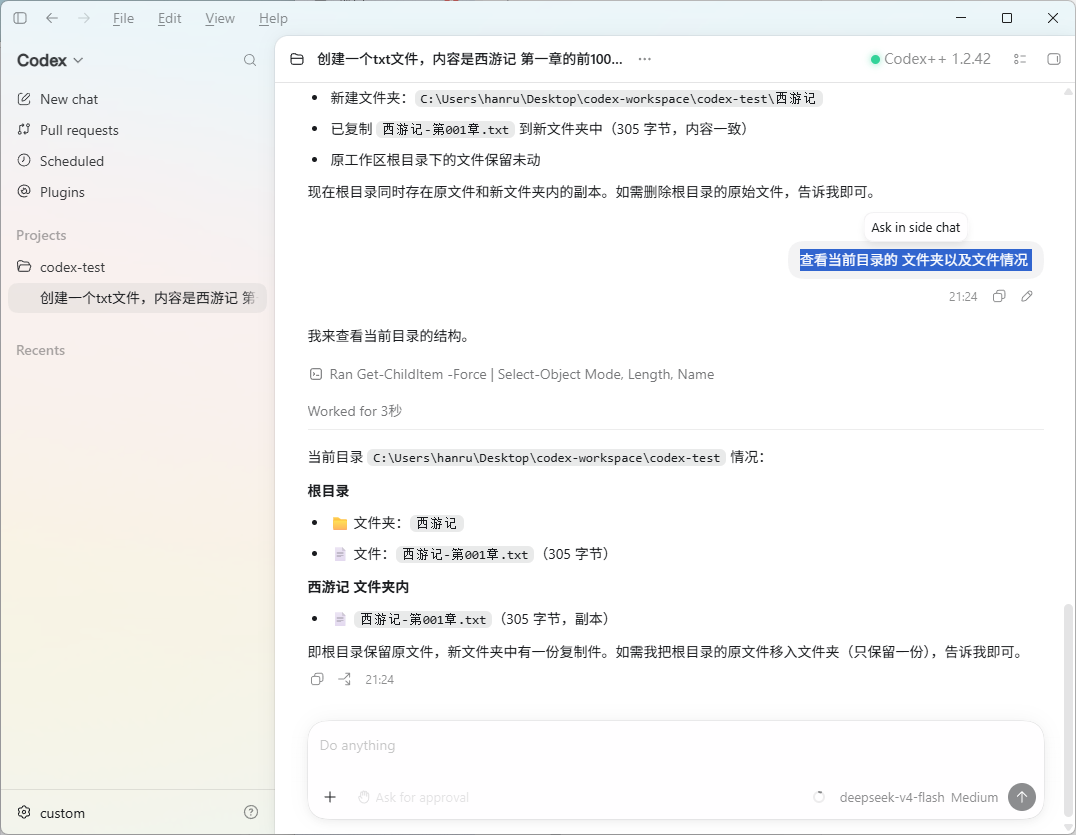1076x835 pixels.
Task: Expand the Ran Get-ChildItem command entry
Action: coord(511,375)
